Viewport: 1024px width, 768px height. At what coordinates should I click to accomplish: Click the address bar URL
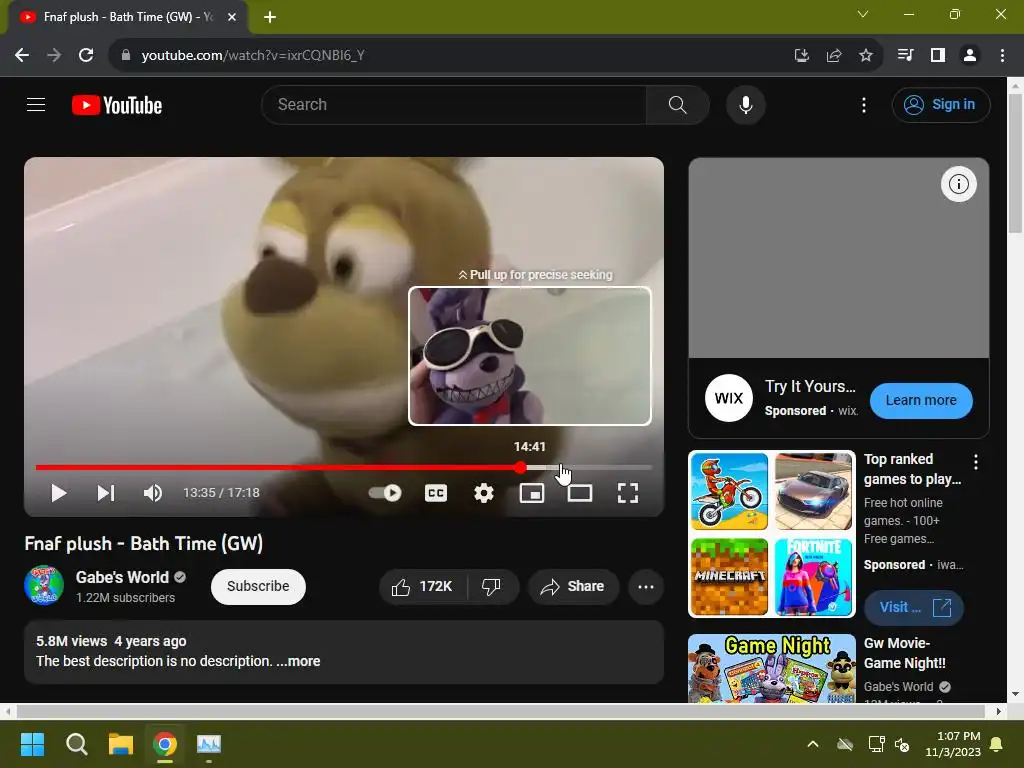point(253,56)
